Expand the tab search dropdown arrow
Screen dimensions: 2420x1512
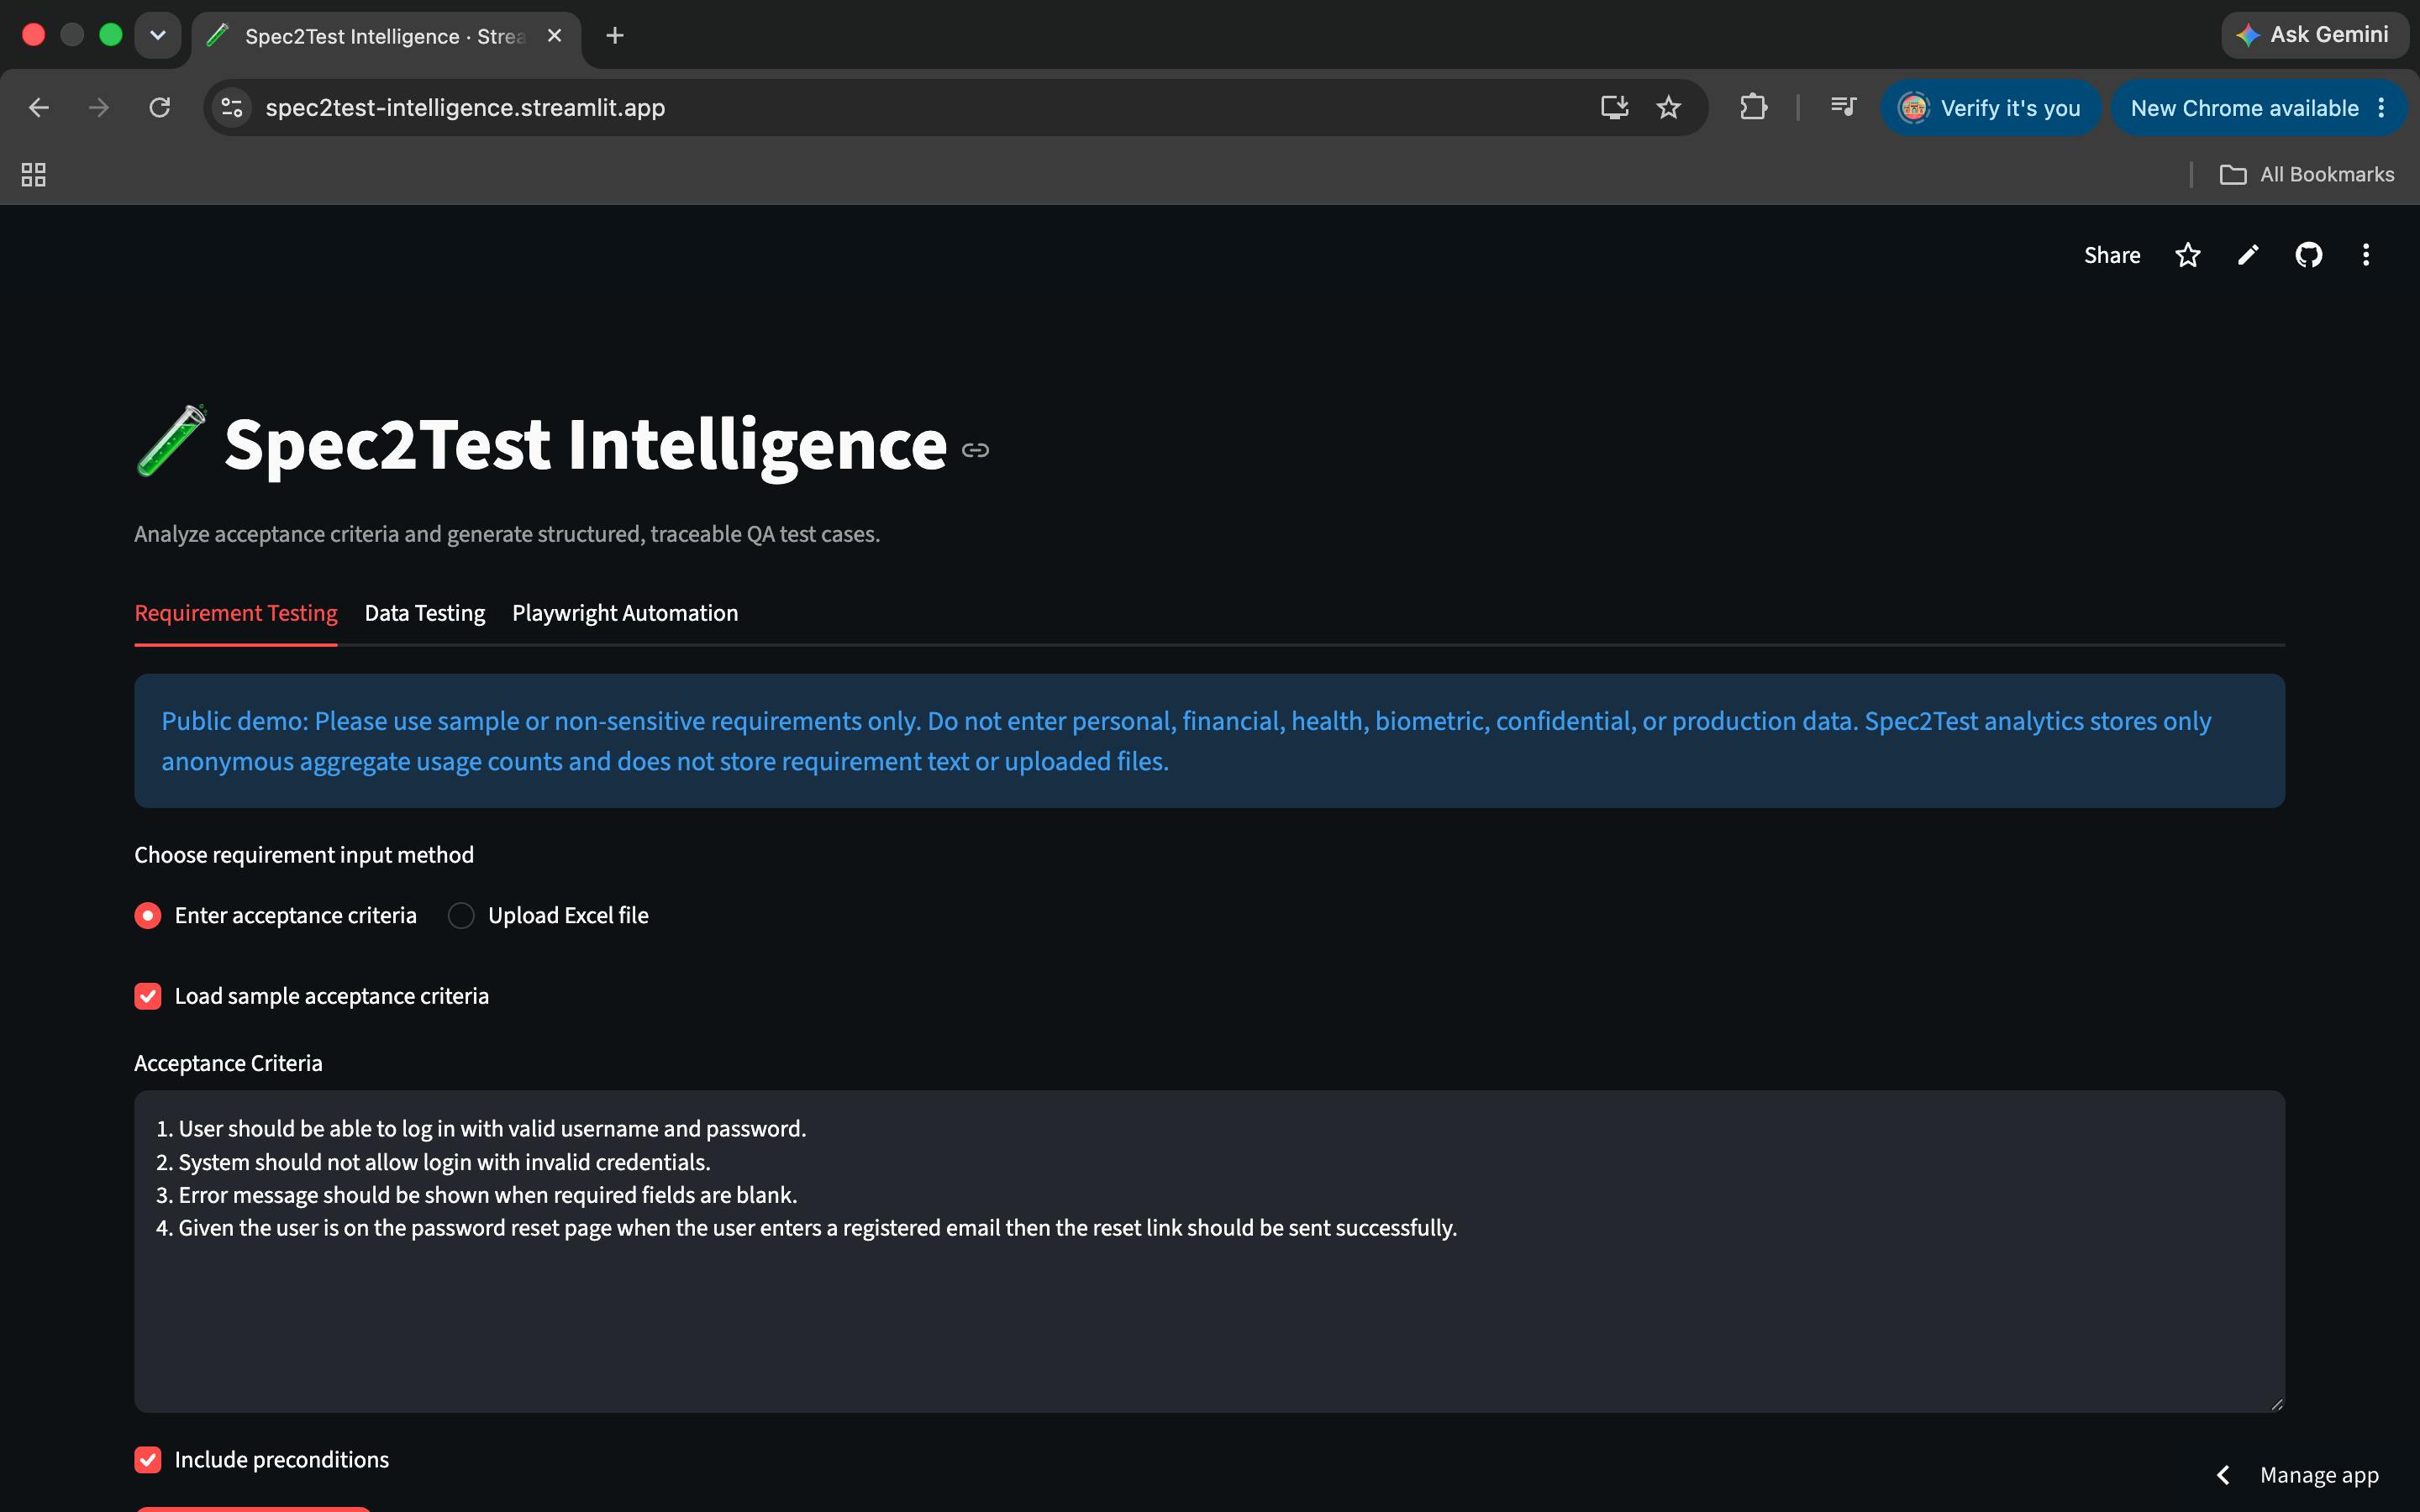tap(158, 36)
